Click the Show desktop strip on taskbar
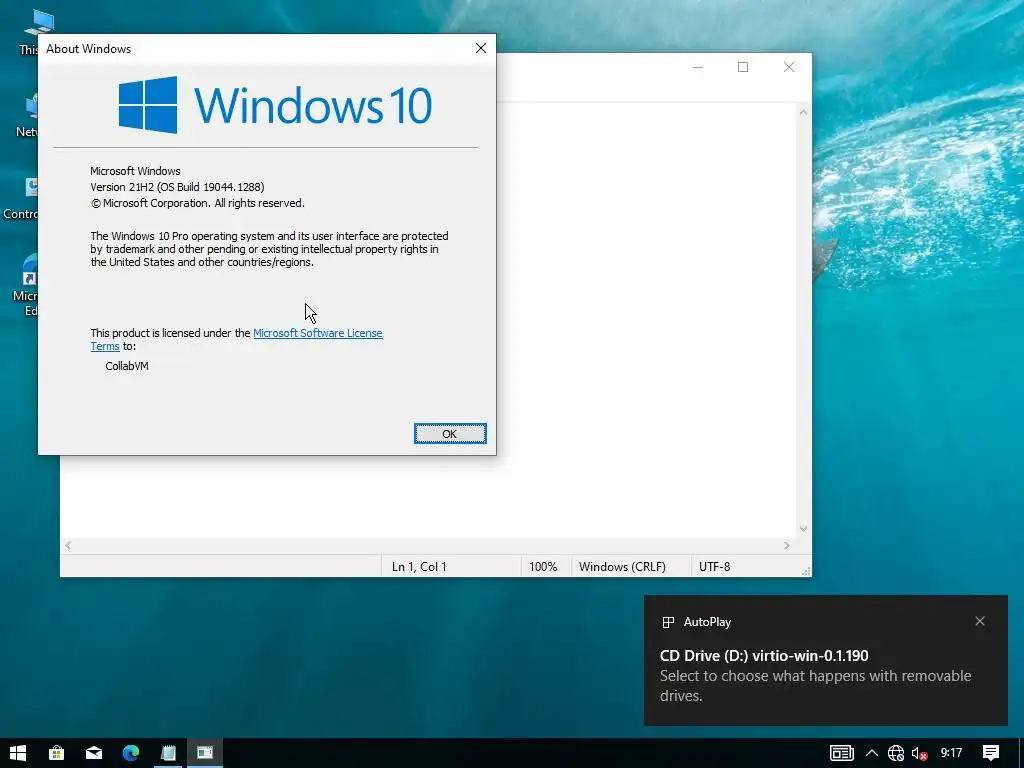This screenshot has height=768, width=1024. pos(1021,753)
